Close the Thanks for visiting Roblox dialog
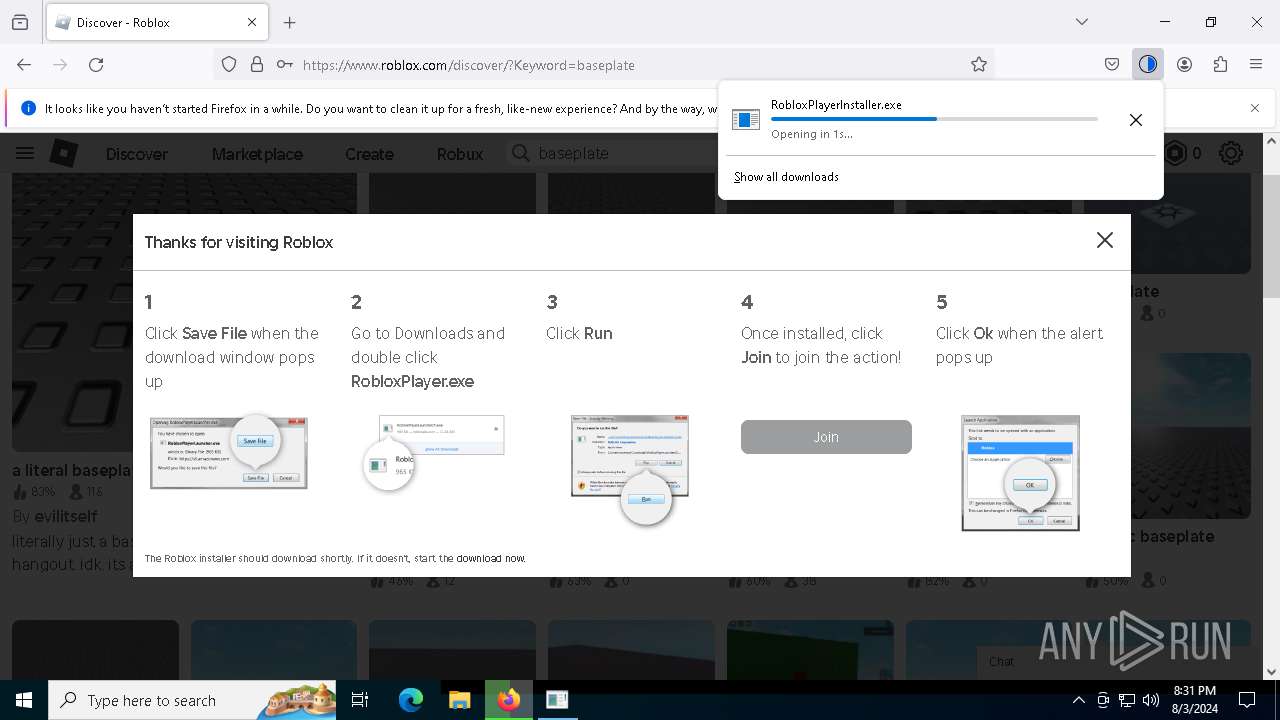1280x720 pixels. tap(1104, 240)
